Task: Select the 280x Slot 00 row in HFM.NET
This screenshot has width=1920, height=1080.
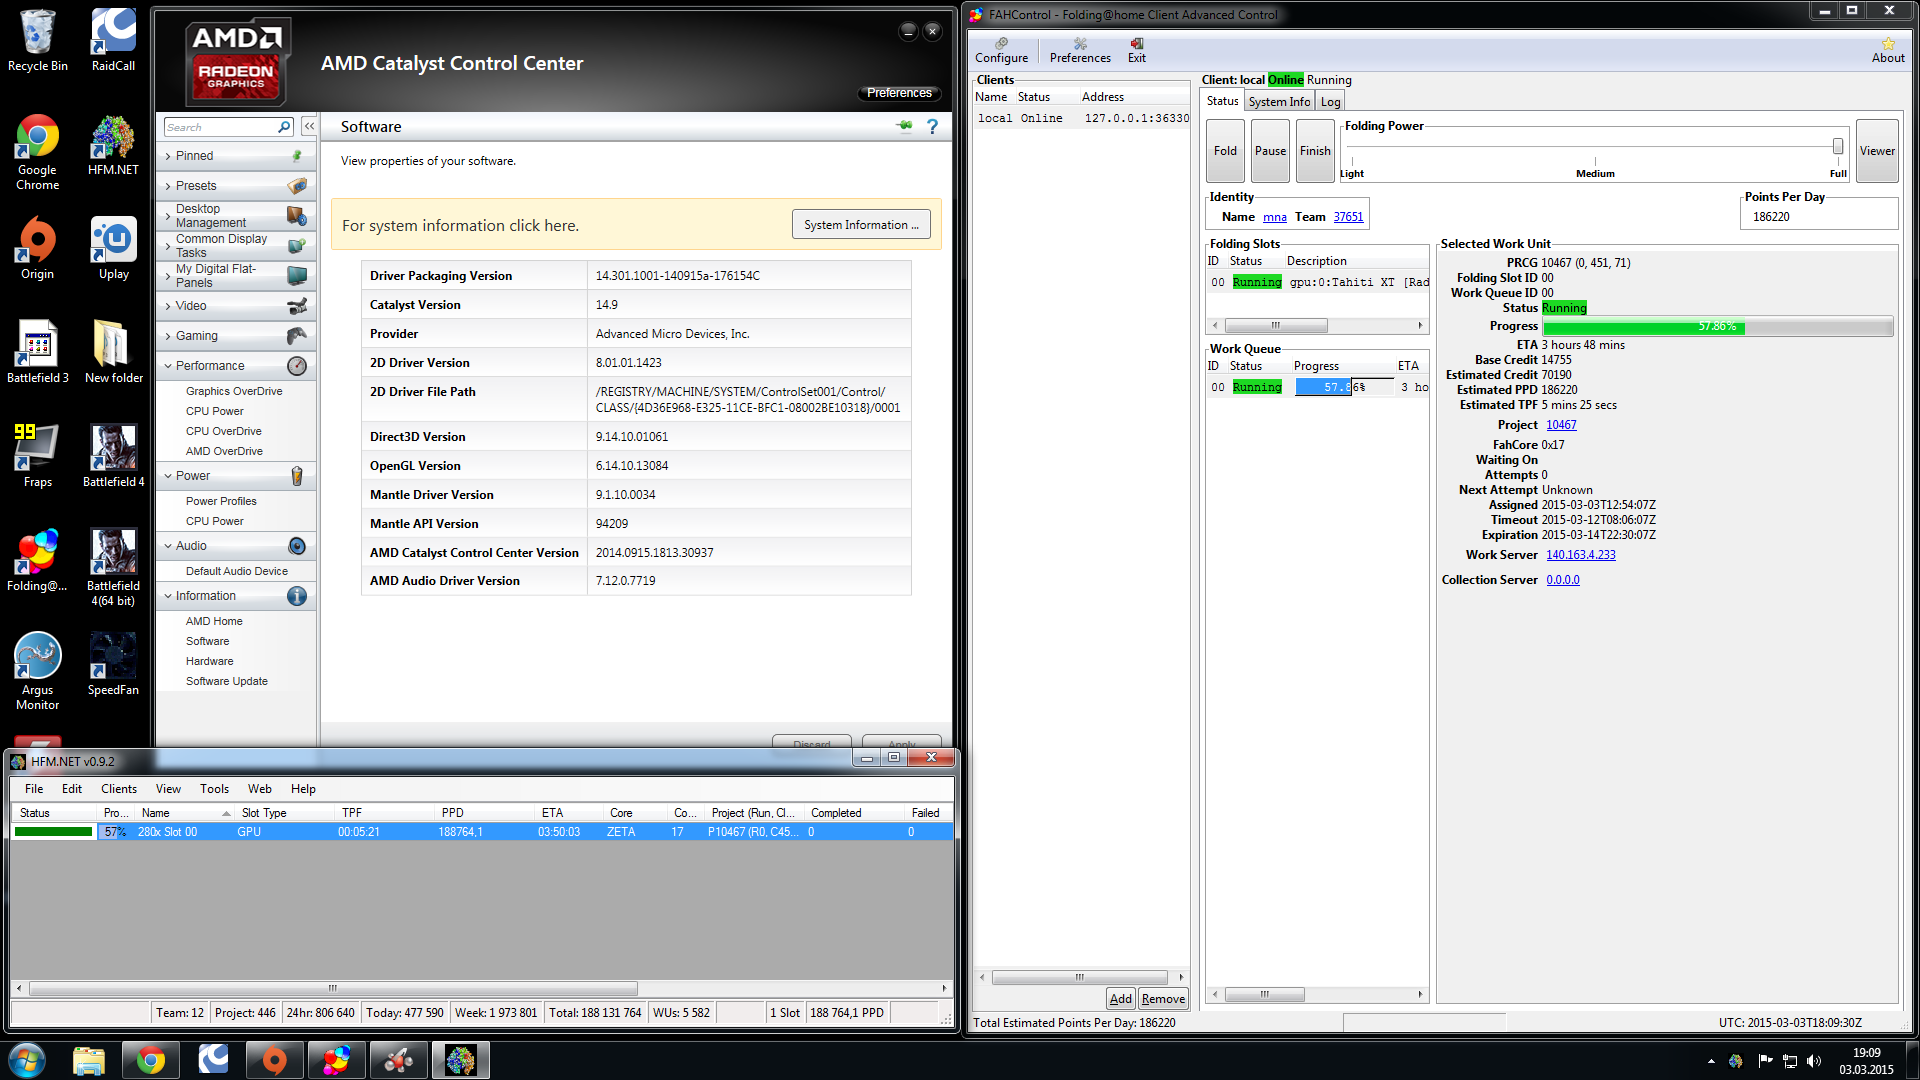Action: click(x=482, y=832)
